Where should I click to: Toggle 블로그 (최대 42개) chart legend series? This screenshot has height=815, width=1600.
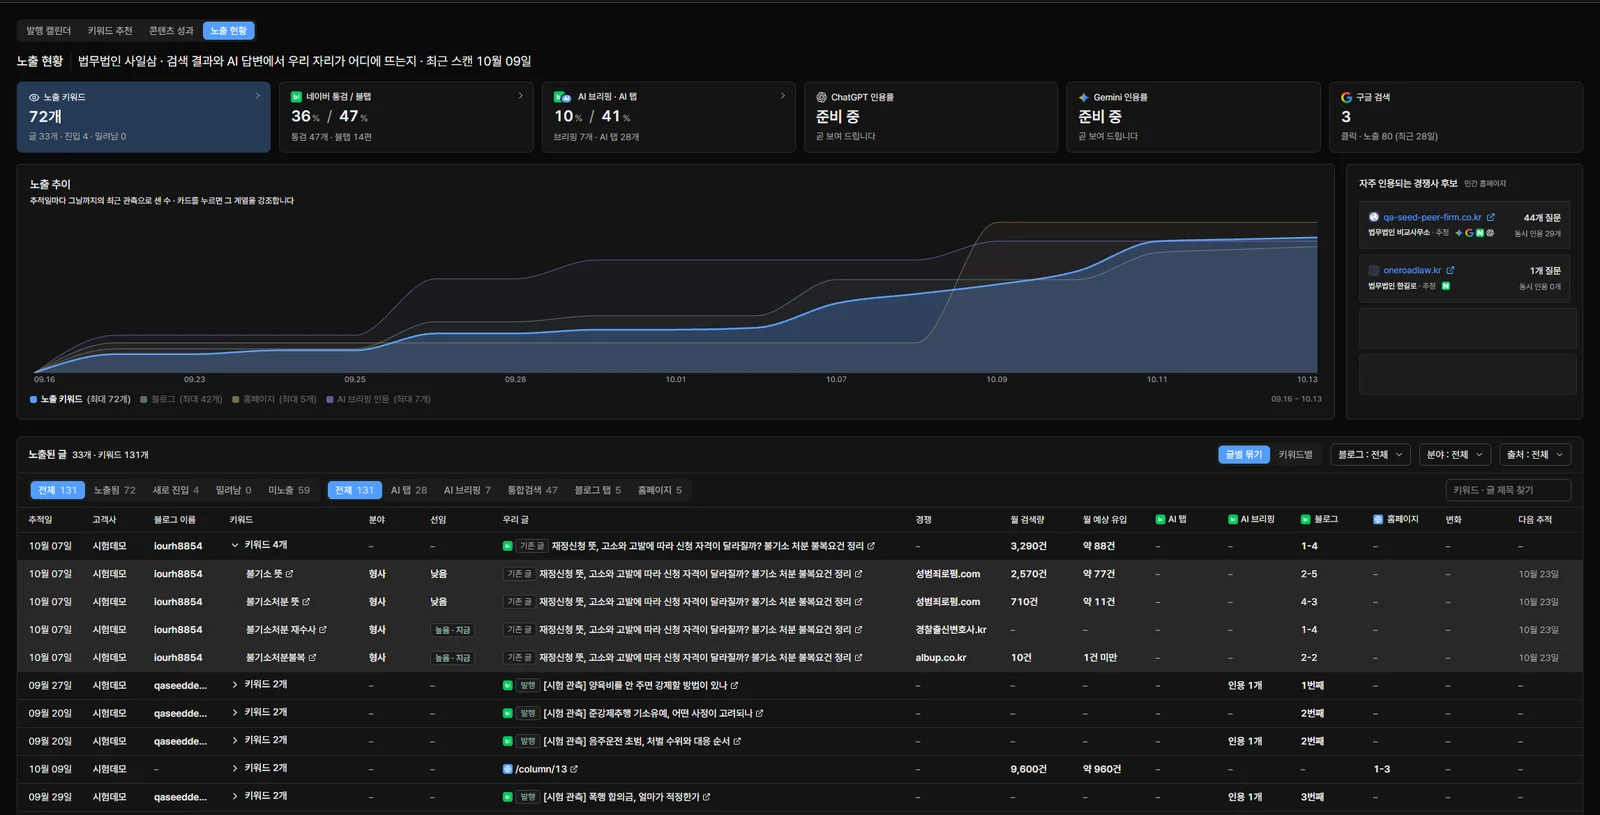[x=181, y=399]
